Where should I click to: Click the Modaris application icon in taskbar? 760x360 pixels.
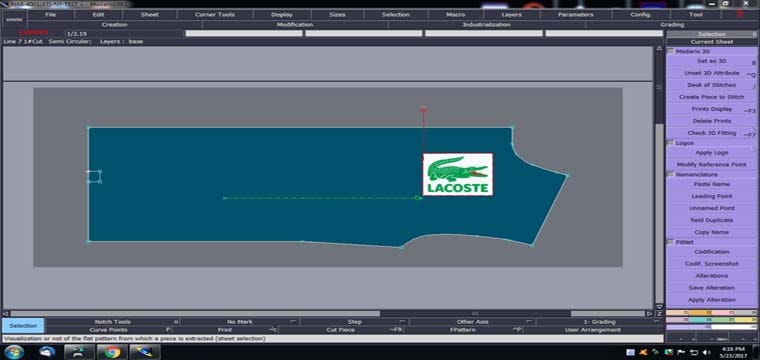tap(144, 352)
